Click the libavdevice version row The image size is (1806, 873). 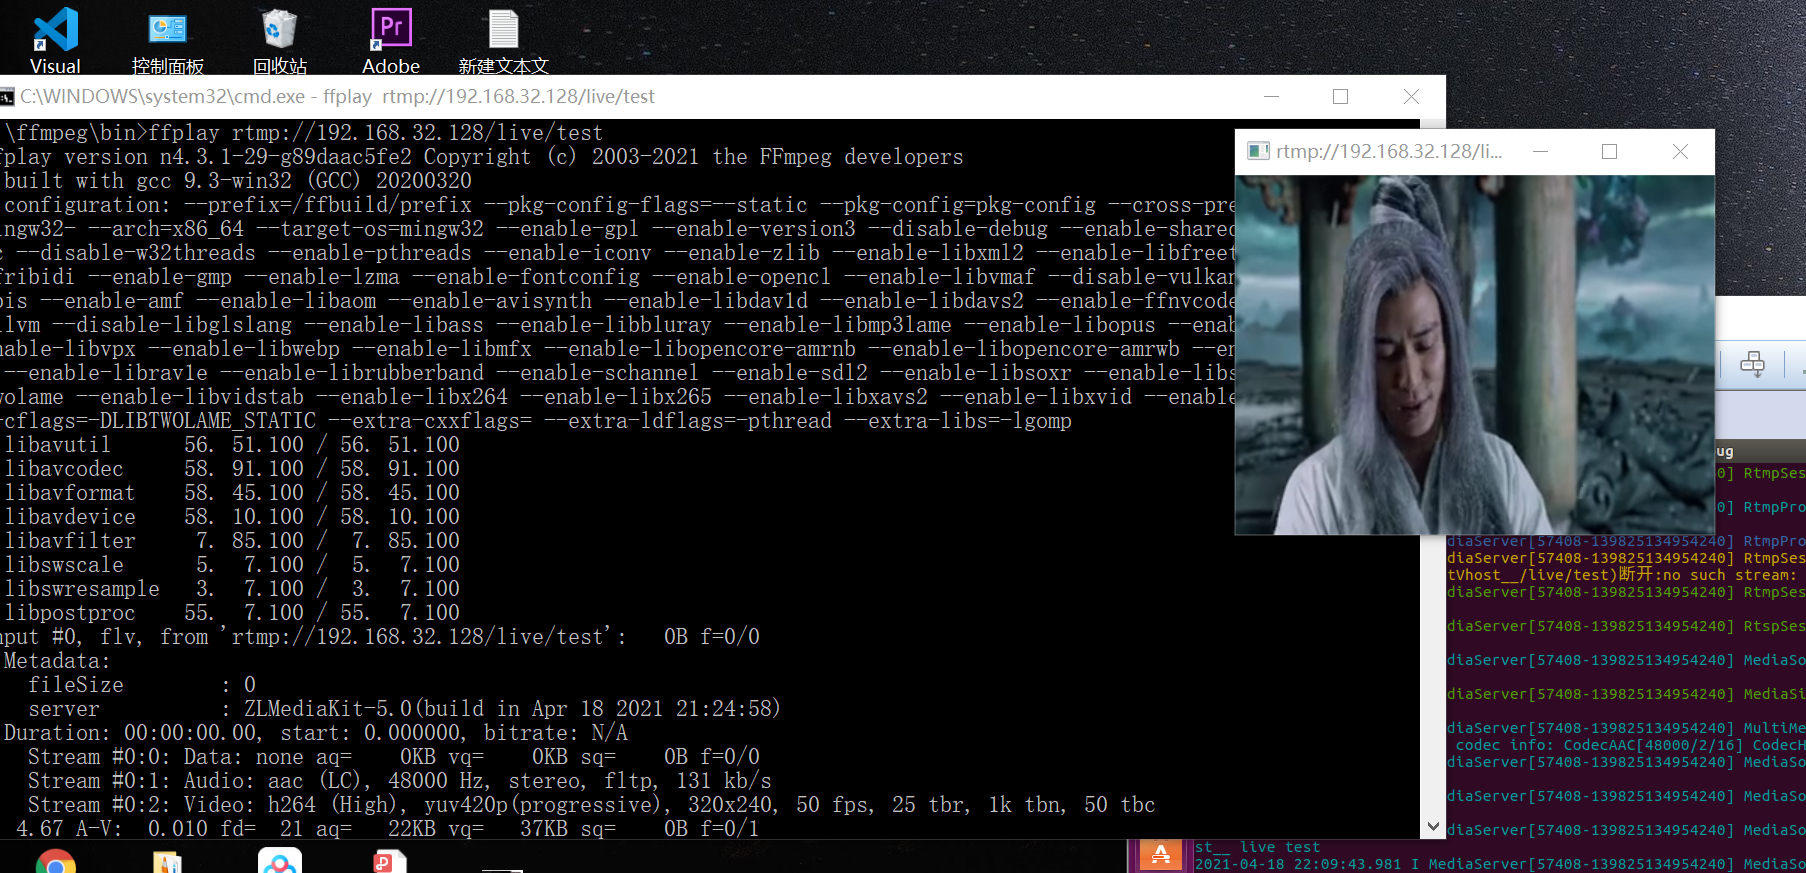click(231, 517)
